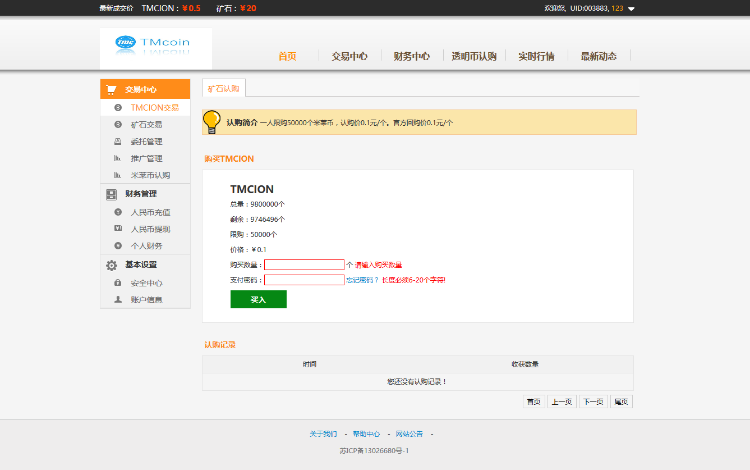Open 人民币提现 in the sidebar
This screenshot has width=750, height=470.
(x=150, y=229)
